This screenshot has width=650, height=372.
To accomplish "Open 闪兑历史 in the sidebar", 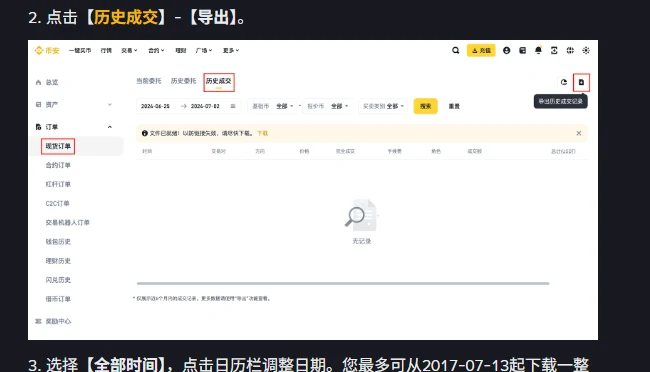I will [58, 280].
